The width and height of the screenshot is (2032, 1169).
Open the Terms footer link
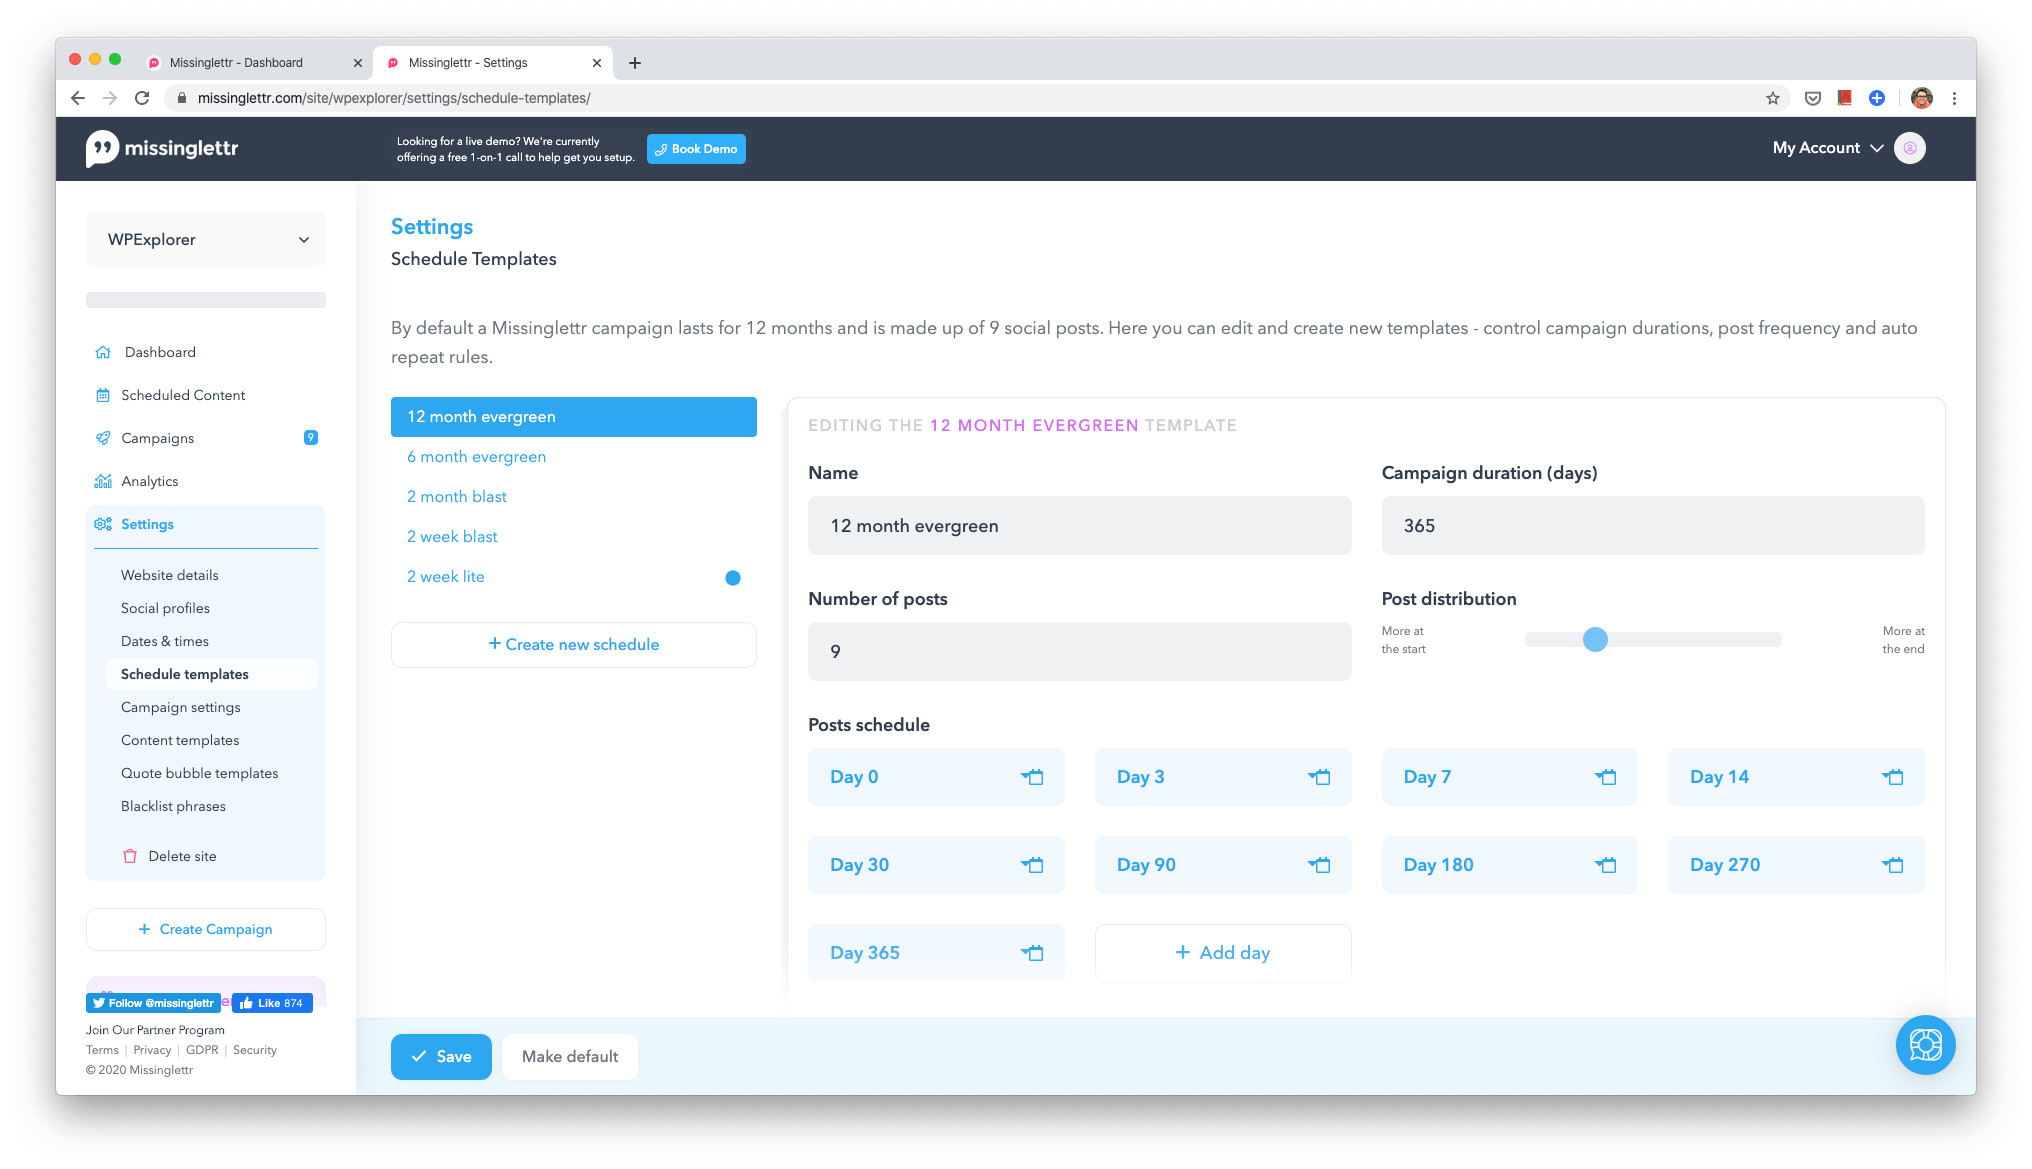[x=102, y=1050]
